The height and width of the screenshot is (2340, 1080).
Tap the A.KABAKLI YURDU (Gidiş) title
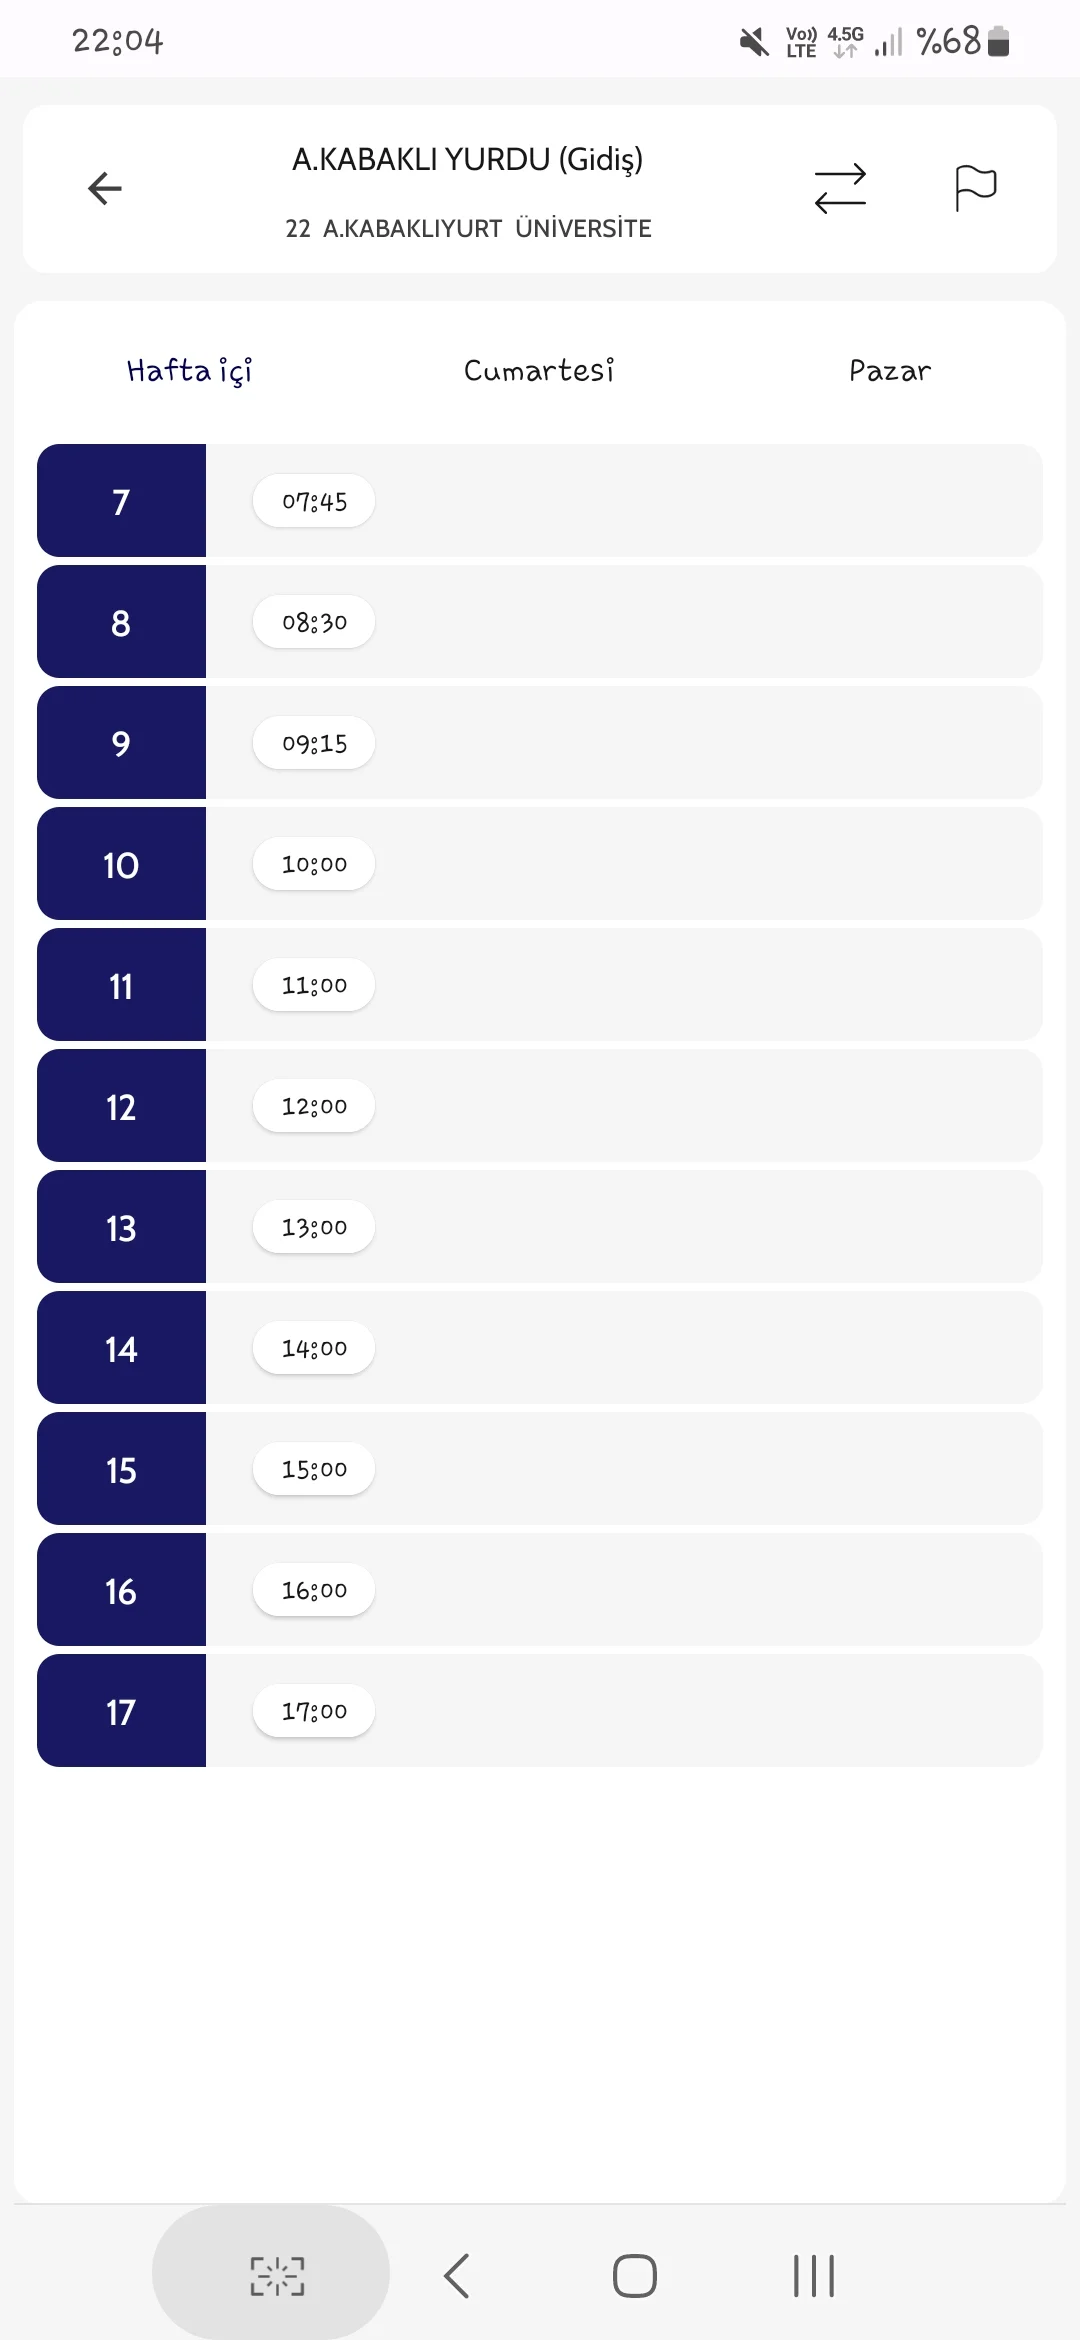click(467, 160)
